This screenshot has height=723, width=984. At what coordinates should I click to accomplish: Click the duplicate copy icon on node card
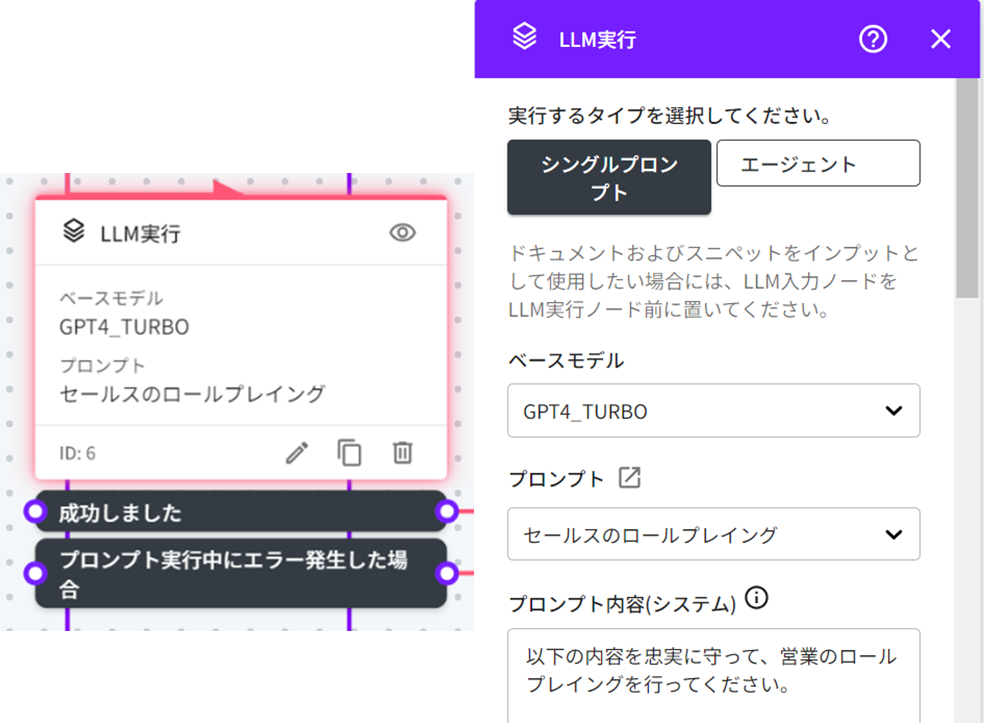coord(349,453)
